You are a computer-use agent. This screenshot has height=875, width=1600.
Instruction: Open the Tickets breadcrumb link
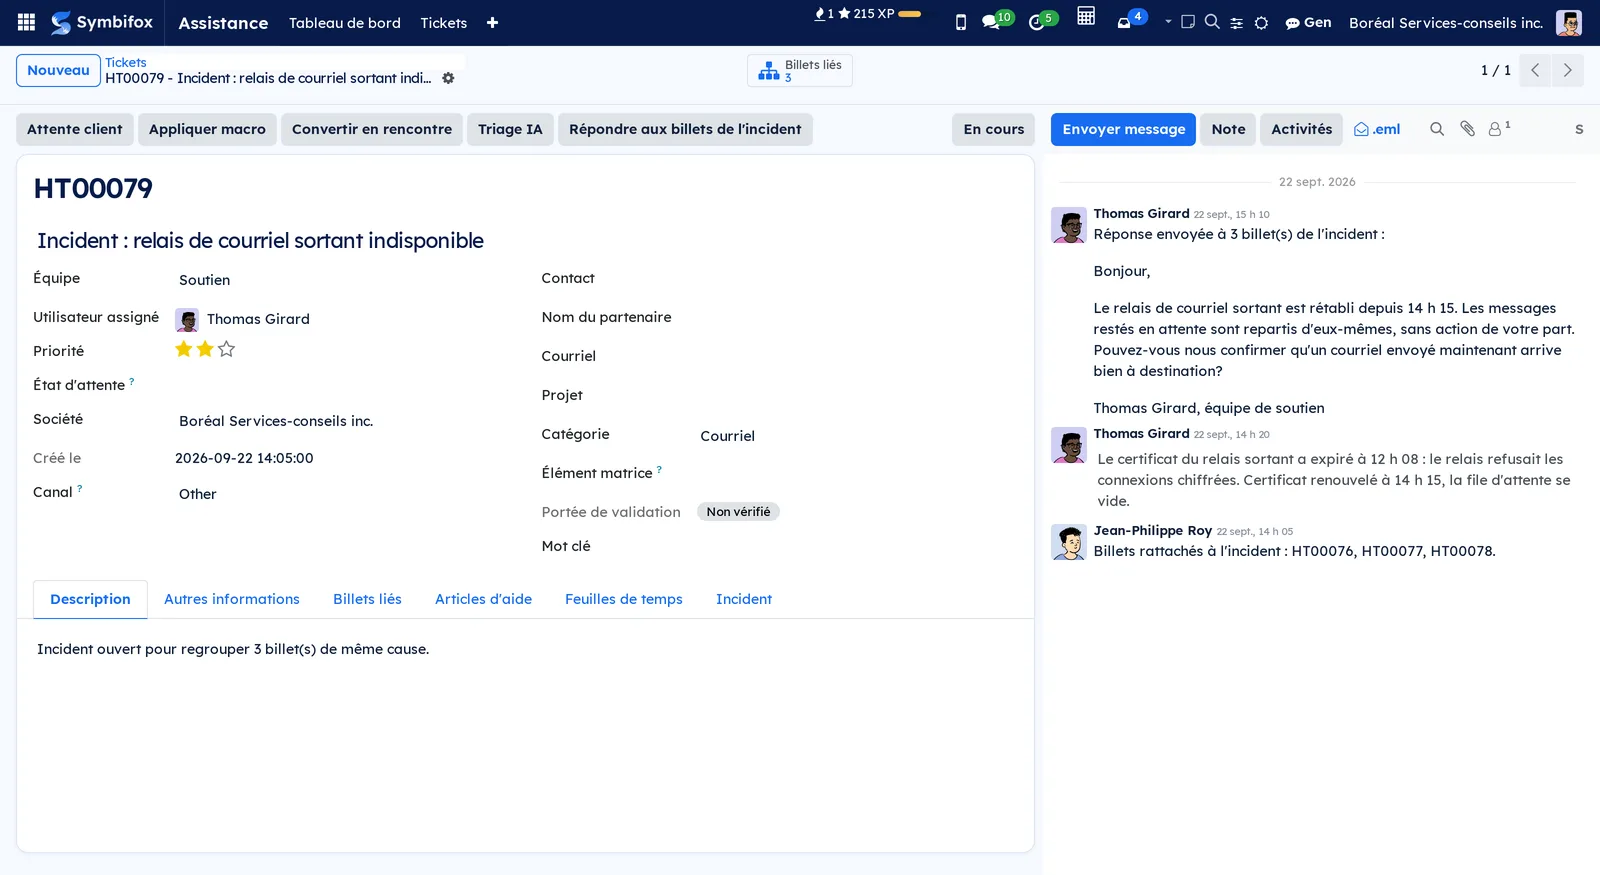126,62
